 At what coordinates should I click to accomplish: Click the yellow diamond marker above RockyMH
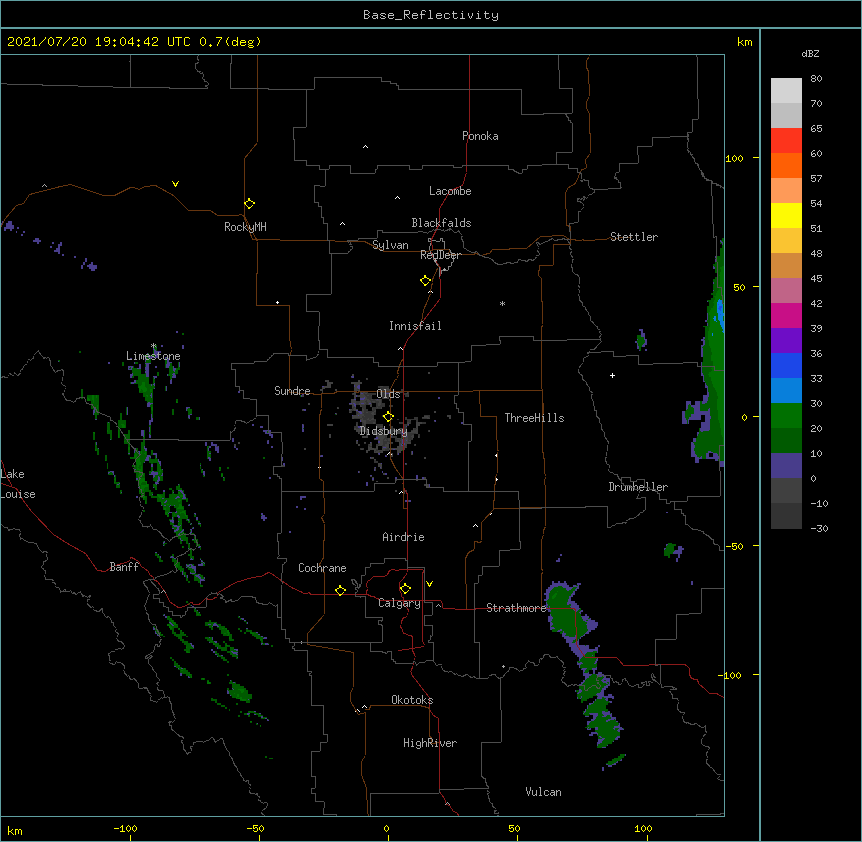point(250,204)
